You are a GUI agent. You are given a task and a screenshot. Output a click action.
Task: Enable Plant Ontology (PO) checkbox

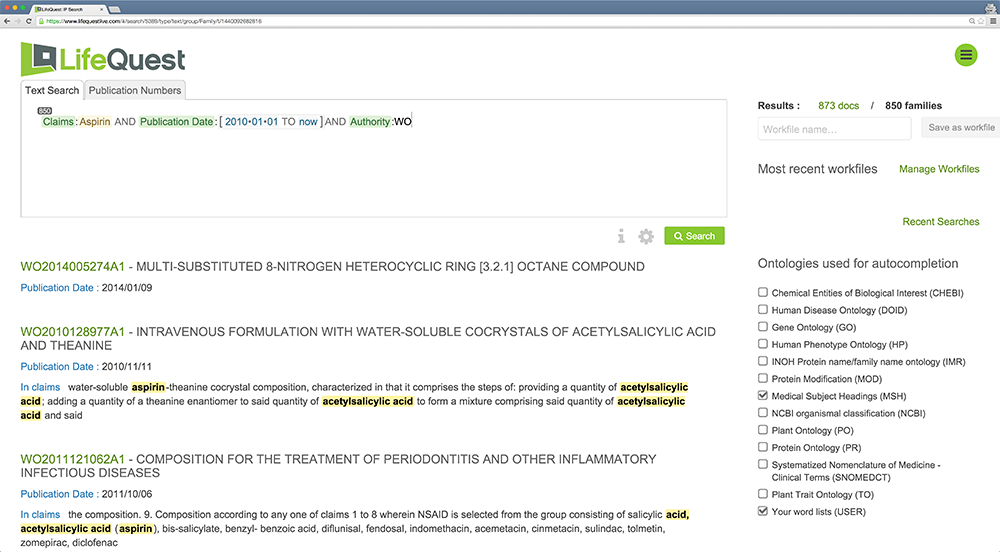coord(763,430)
